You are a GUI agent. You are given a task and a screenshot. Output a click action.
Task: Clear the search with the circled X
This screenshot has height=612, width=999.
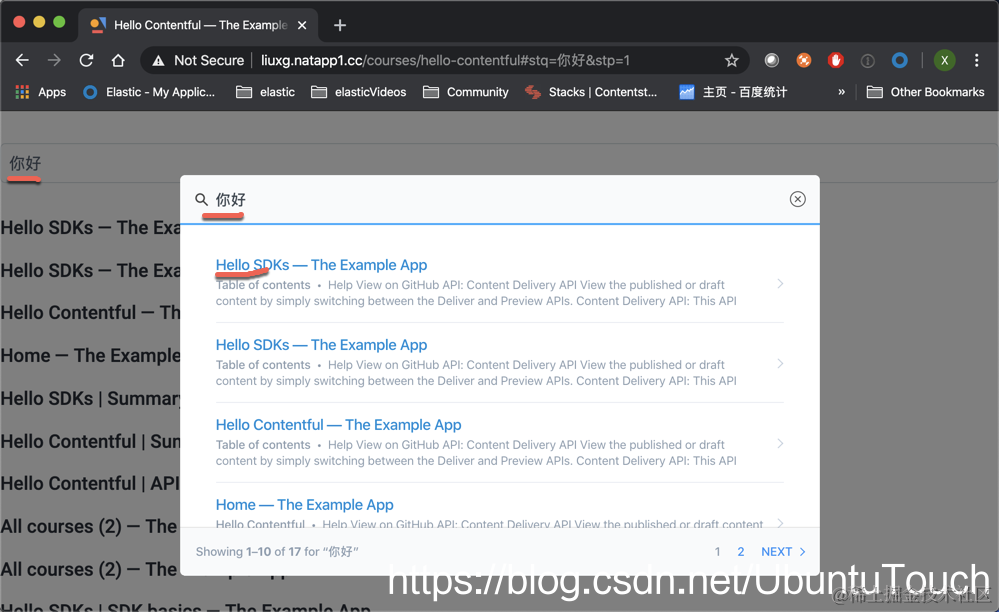point(797,199)
